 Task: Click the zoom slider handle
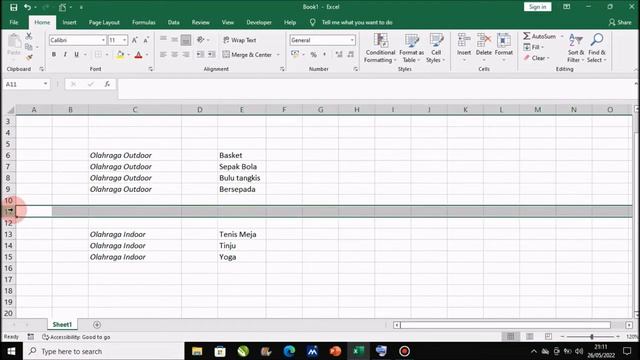tap(591, 337)
